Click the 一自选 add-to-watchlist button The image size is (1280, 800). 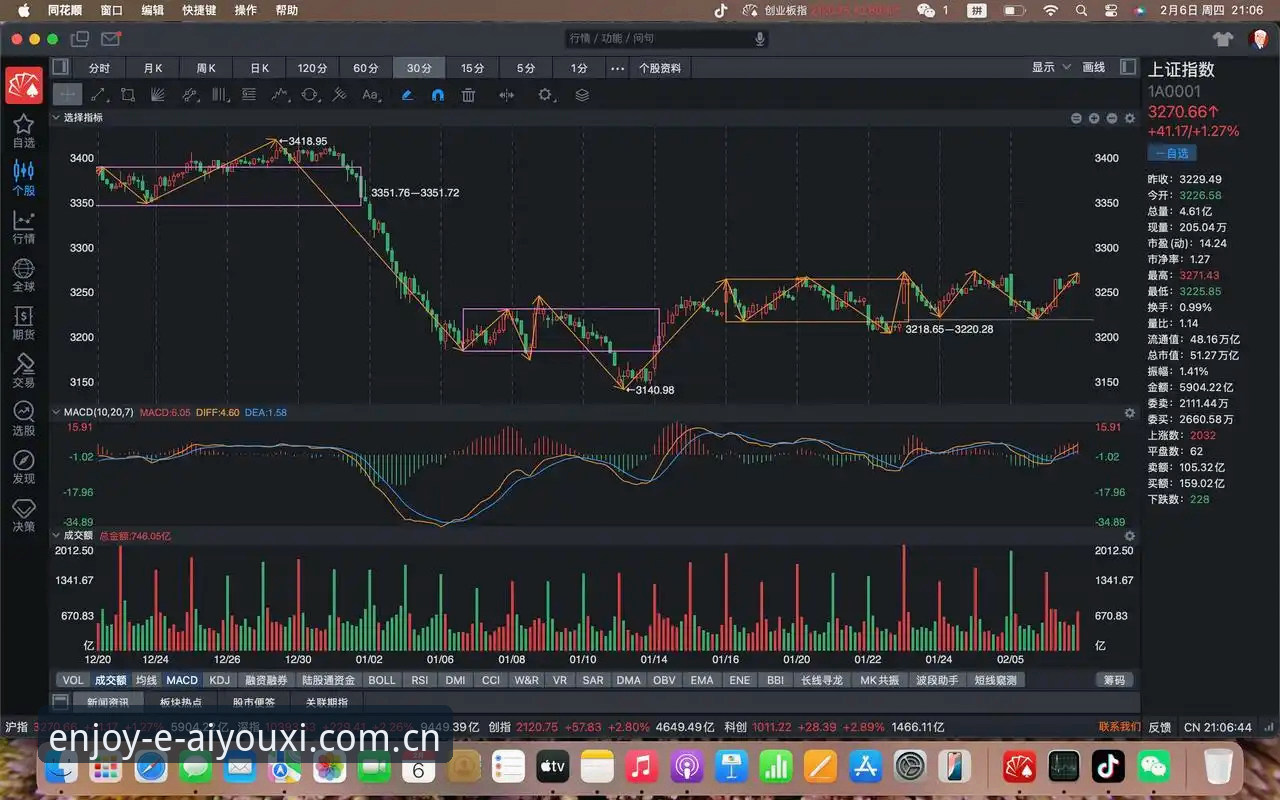point(1172,153)
